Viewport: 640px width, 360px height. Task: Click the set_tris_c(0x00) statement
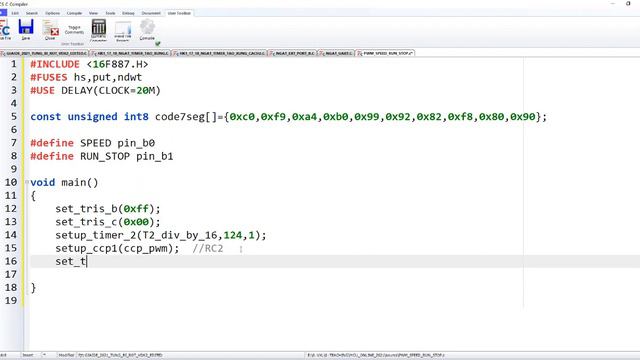[108, 222]
